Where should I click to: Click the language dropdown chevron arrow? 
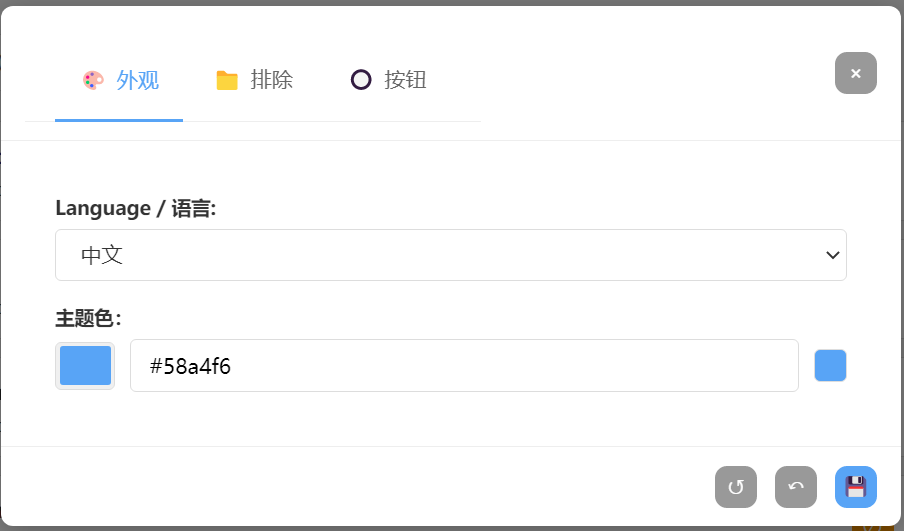point(832,255)
